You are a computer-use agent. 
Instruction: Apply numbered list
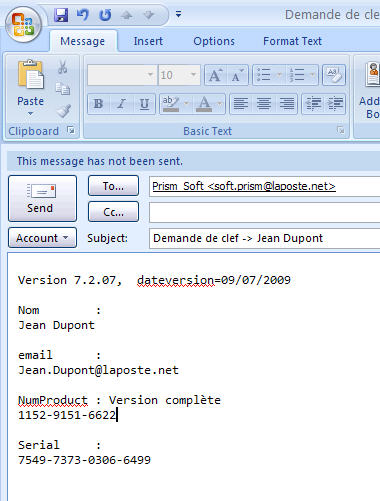coord(297,75)
